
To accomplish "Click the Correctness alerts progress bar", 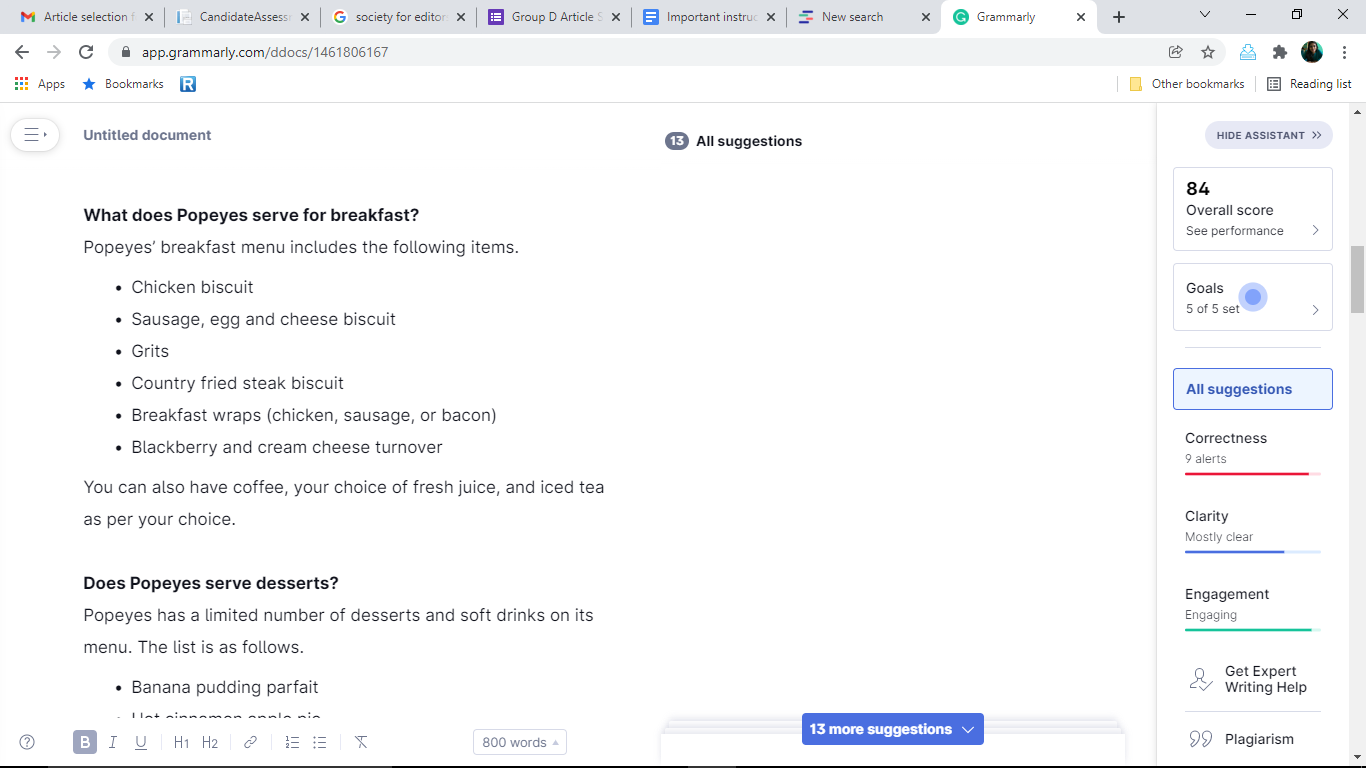I will click(x=1252, y=474).
